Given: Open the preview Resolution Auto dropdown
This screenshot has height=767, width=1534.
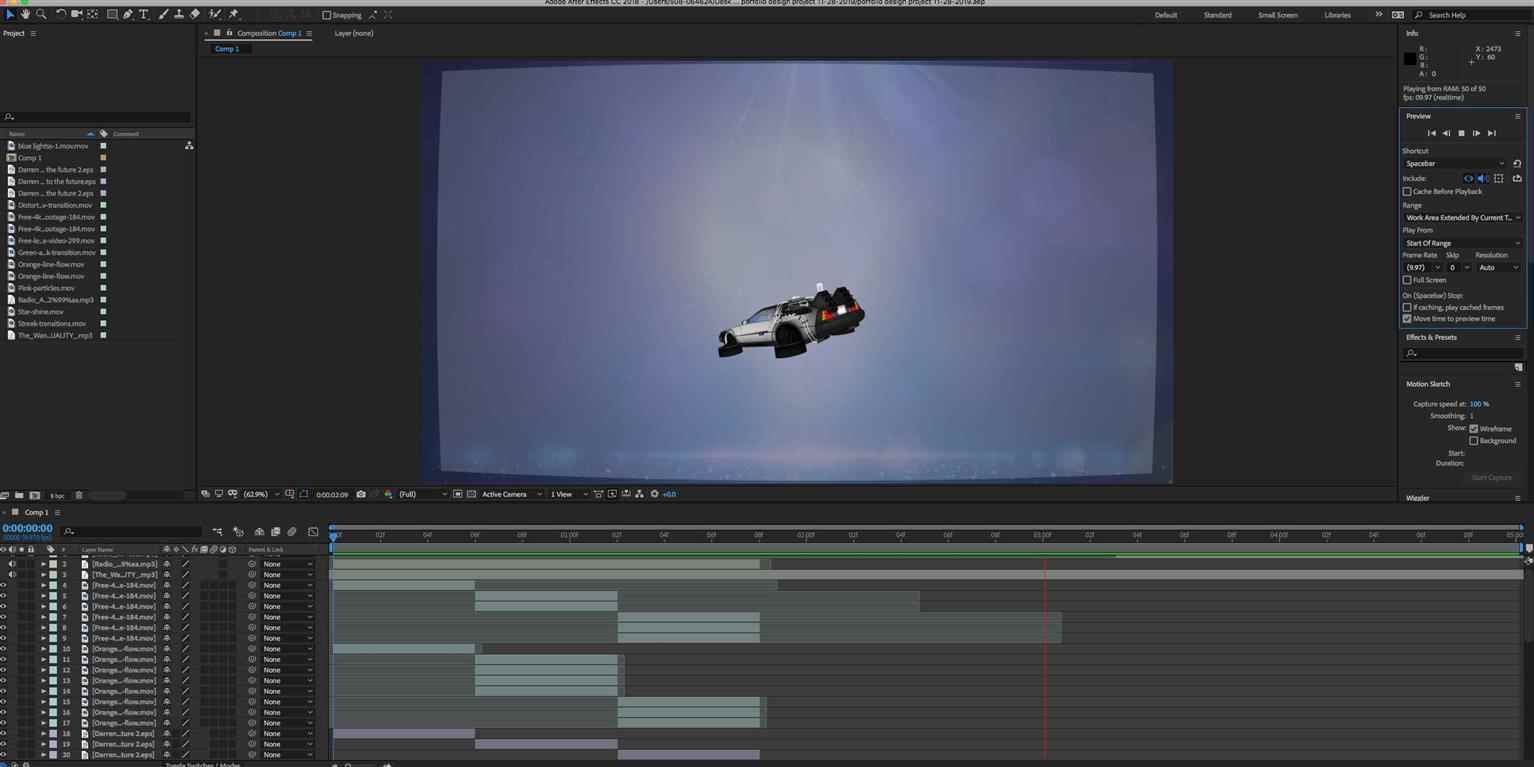Looking at the screenshot, I should click(x=1499, y=268).
